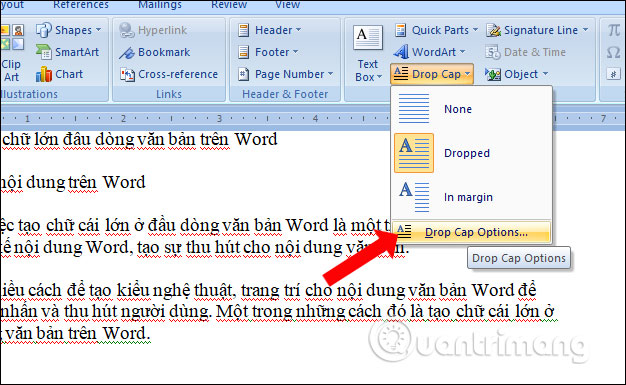The height and width of the screenshot is (385, 626).
Task: Switch to the Mailings tab
Action: 160,5
